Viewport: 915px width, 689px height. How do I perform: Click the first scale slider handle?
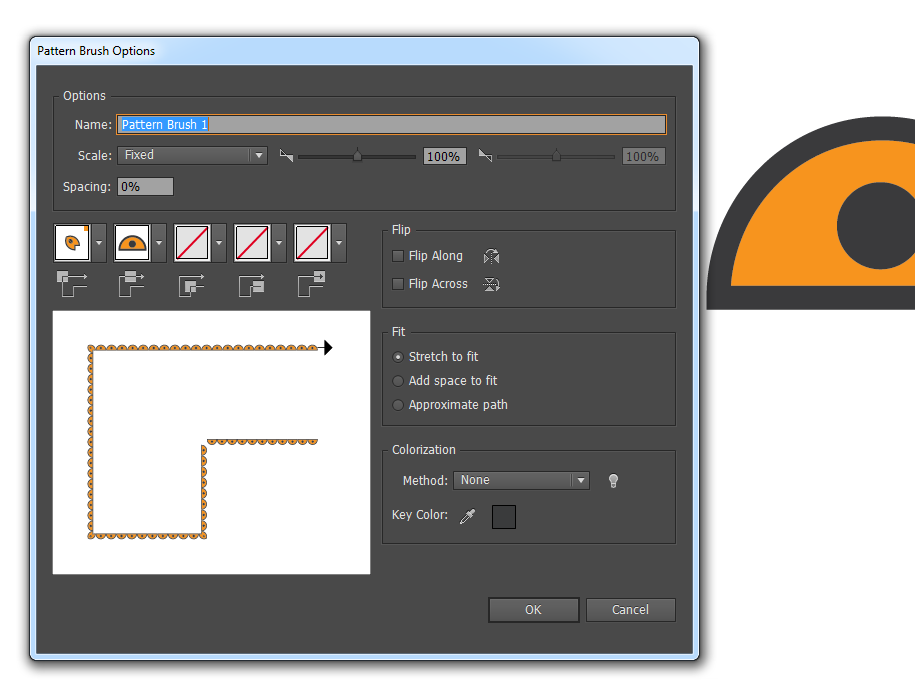[357, 156]
